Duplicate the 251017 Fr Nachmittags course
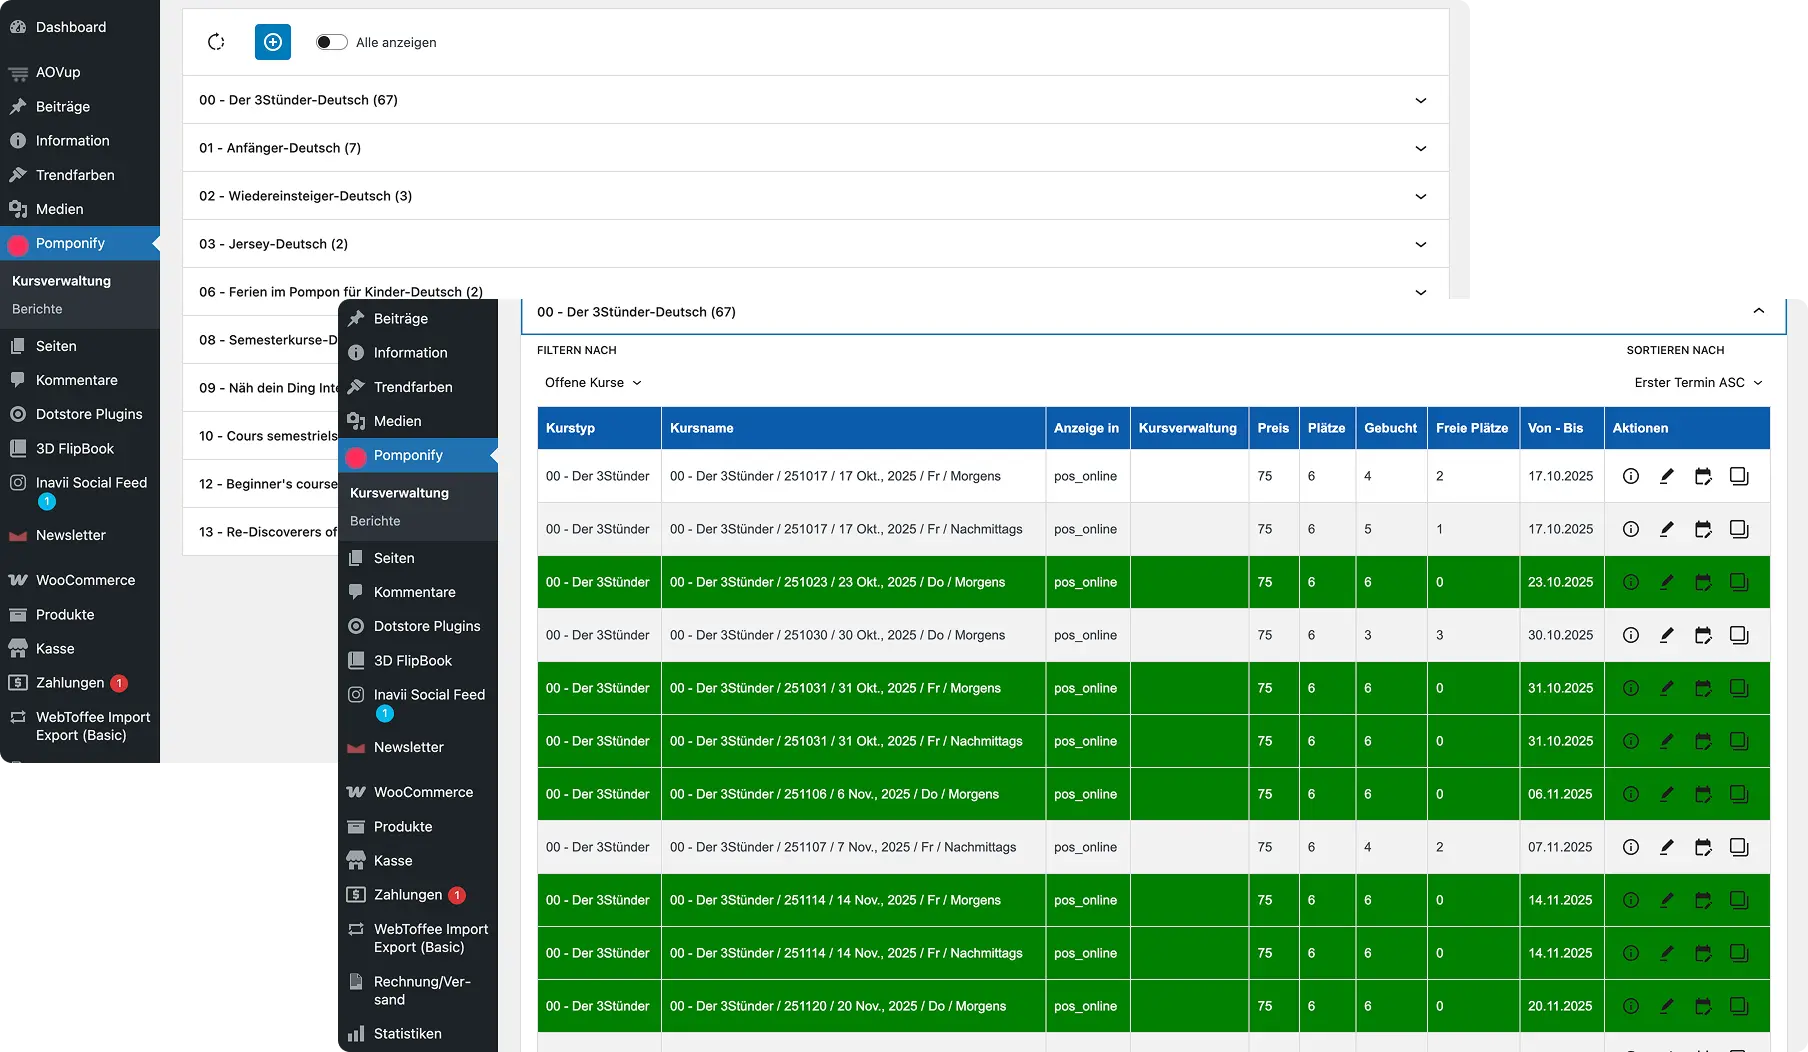1808x1052 pixels. pos(1739,529)
